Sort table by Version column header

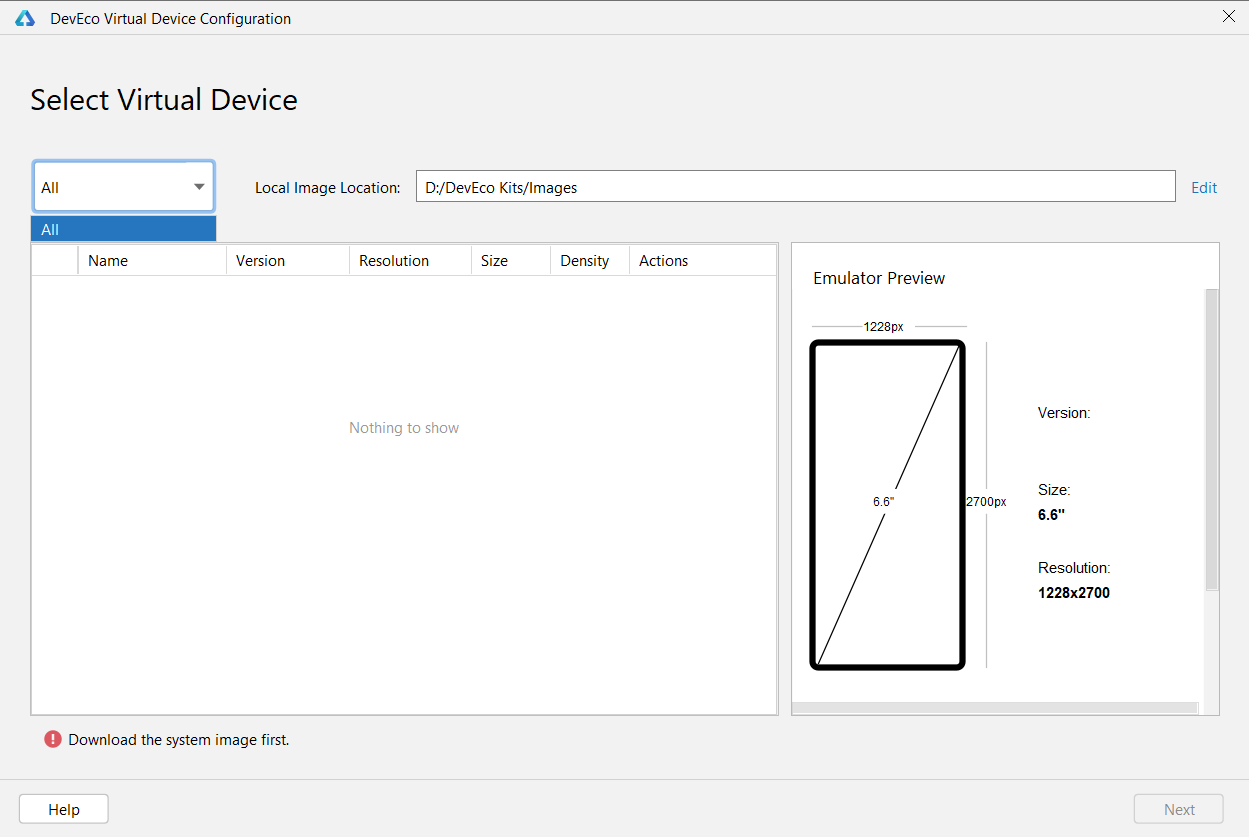(288, 260)
